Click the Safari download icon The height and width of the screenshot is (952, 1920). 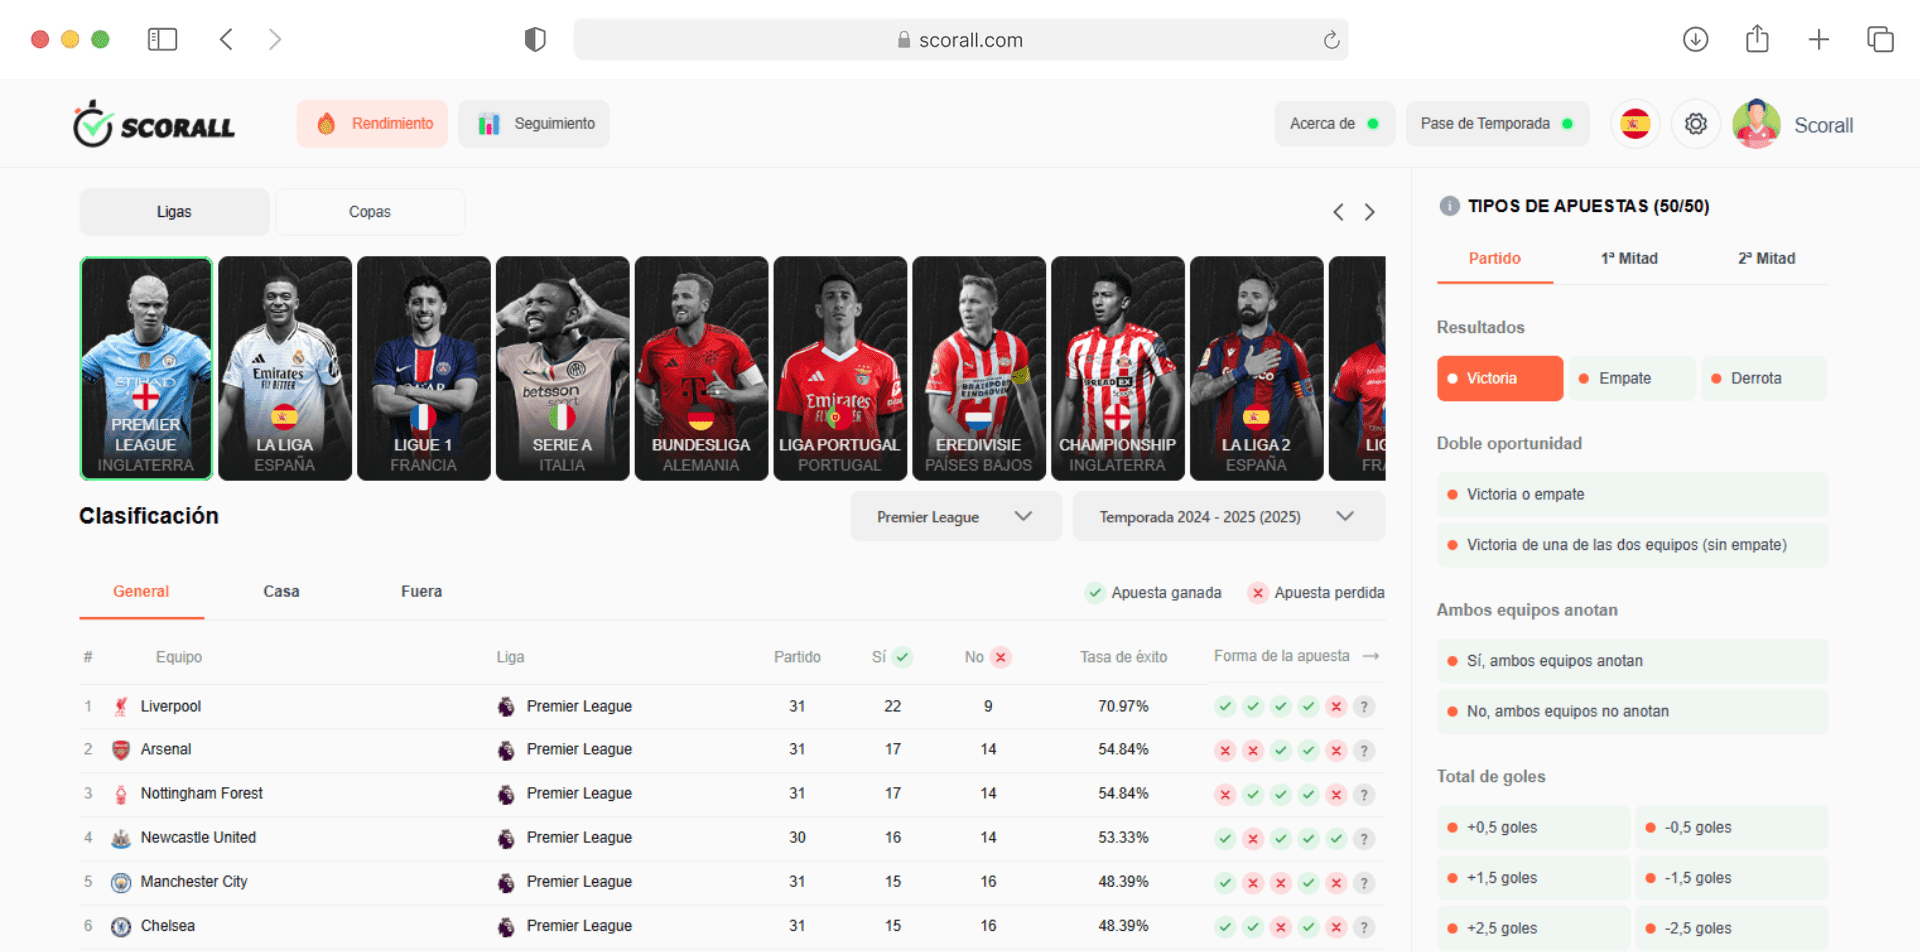[x=1695, y=40]
